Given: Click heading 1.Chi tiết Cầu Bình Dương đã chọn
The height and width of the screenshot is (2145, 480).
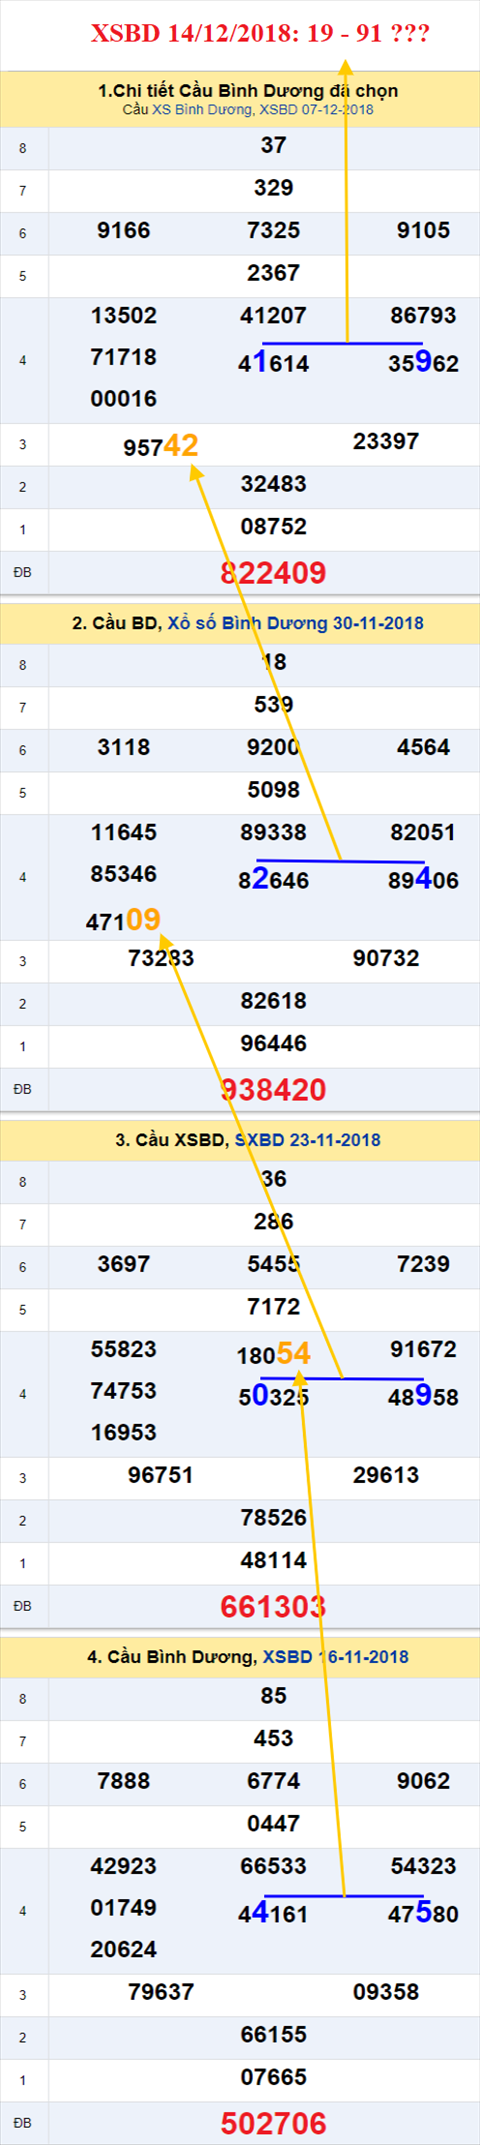Looking at the screenshot, I should (x=248, y=91).
